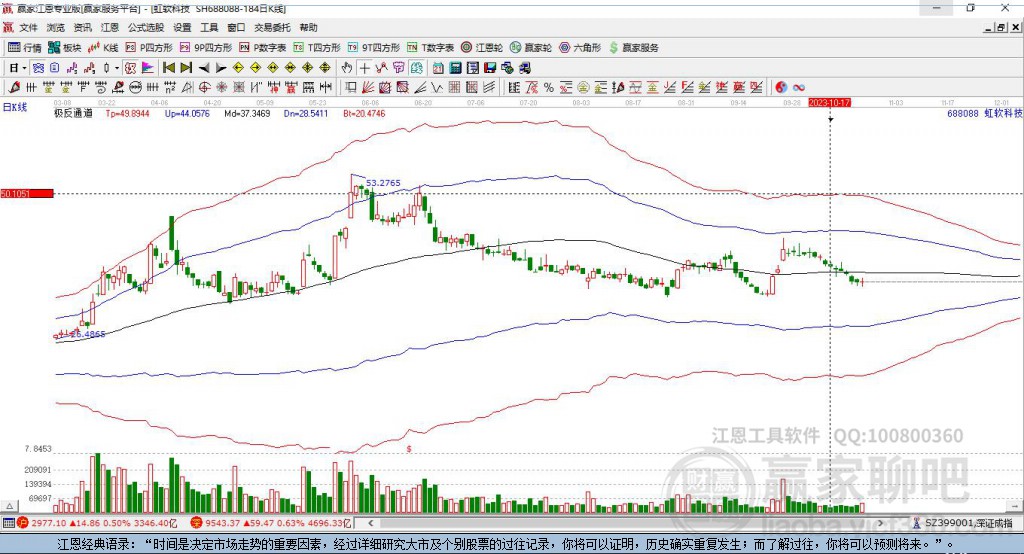This screenshot has height=554, width=1024.
Task: Launch the 赢家轮 wheel tool
Action: pos(531,48)
